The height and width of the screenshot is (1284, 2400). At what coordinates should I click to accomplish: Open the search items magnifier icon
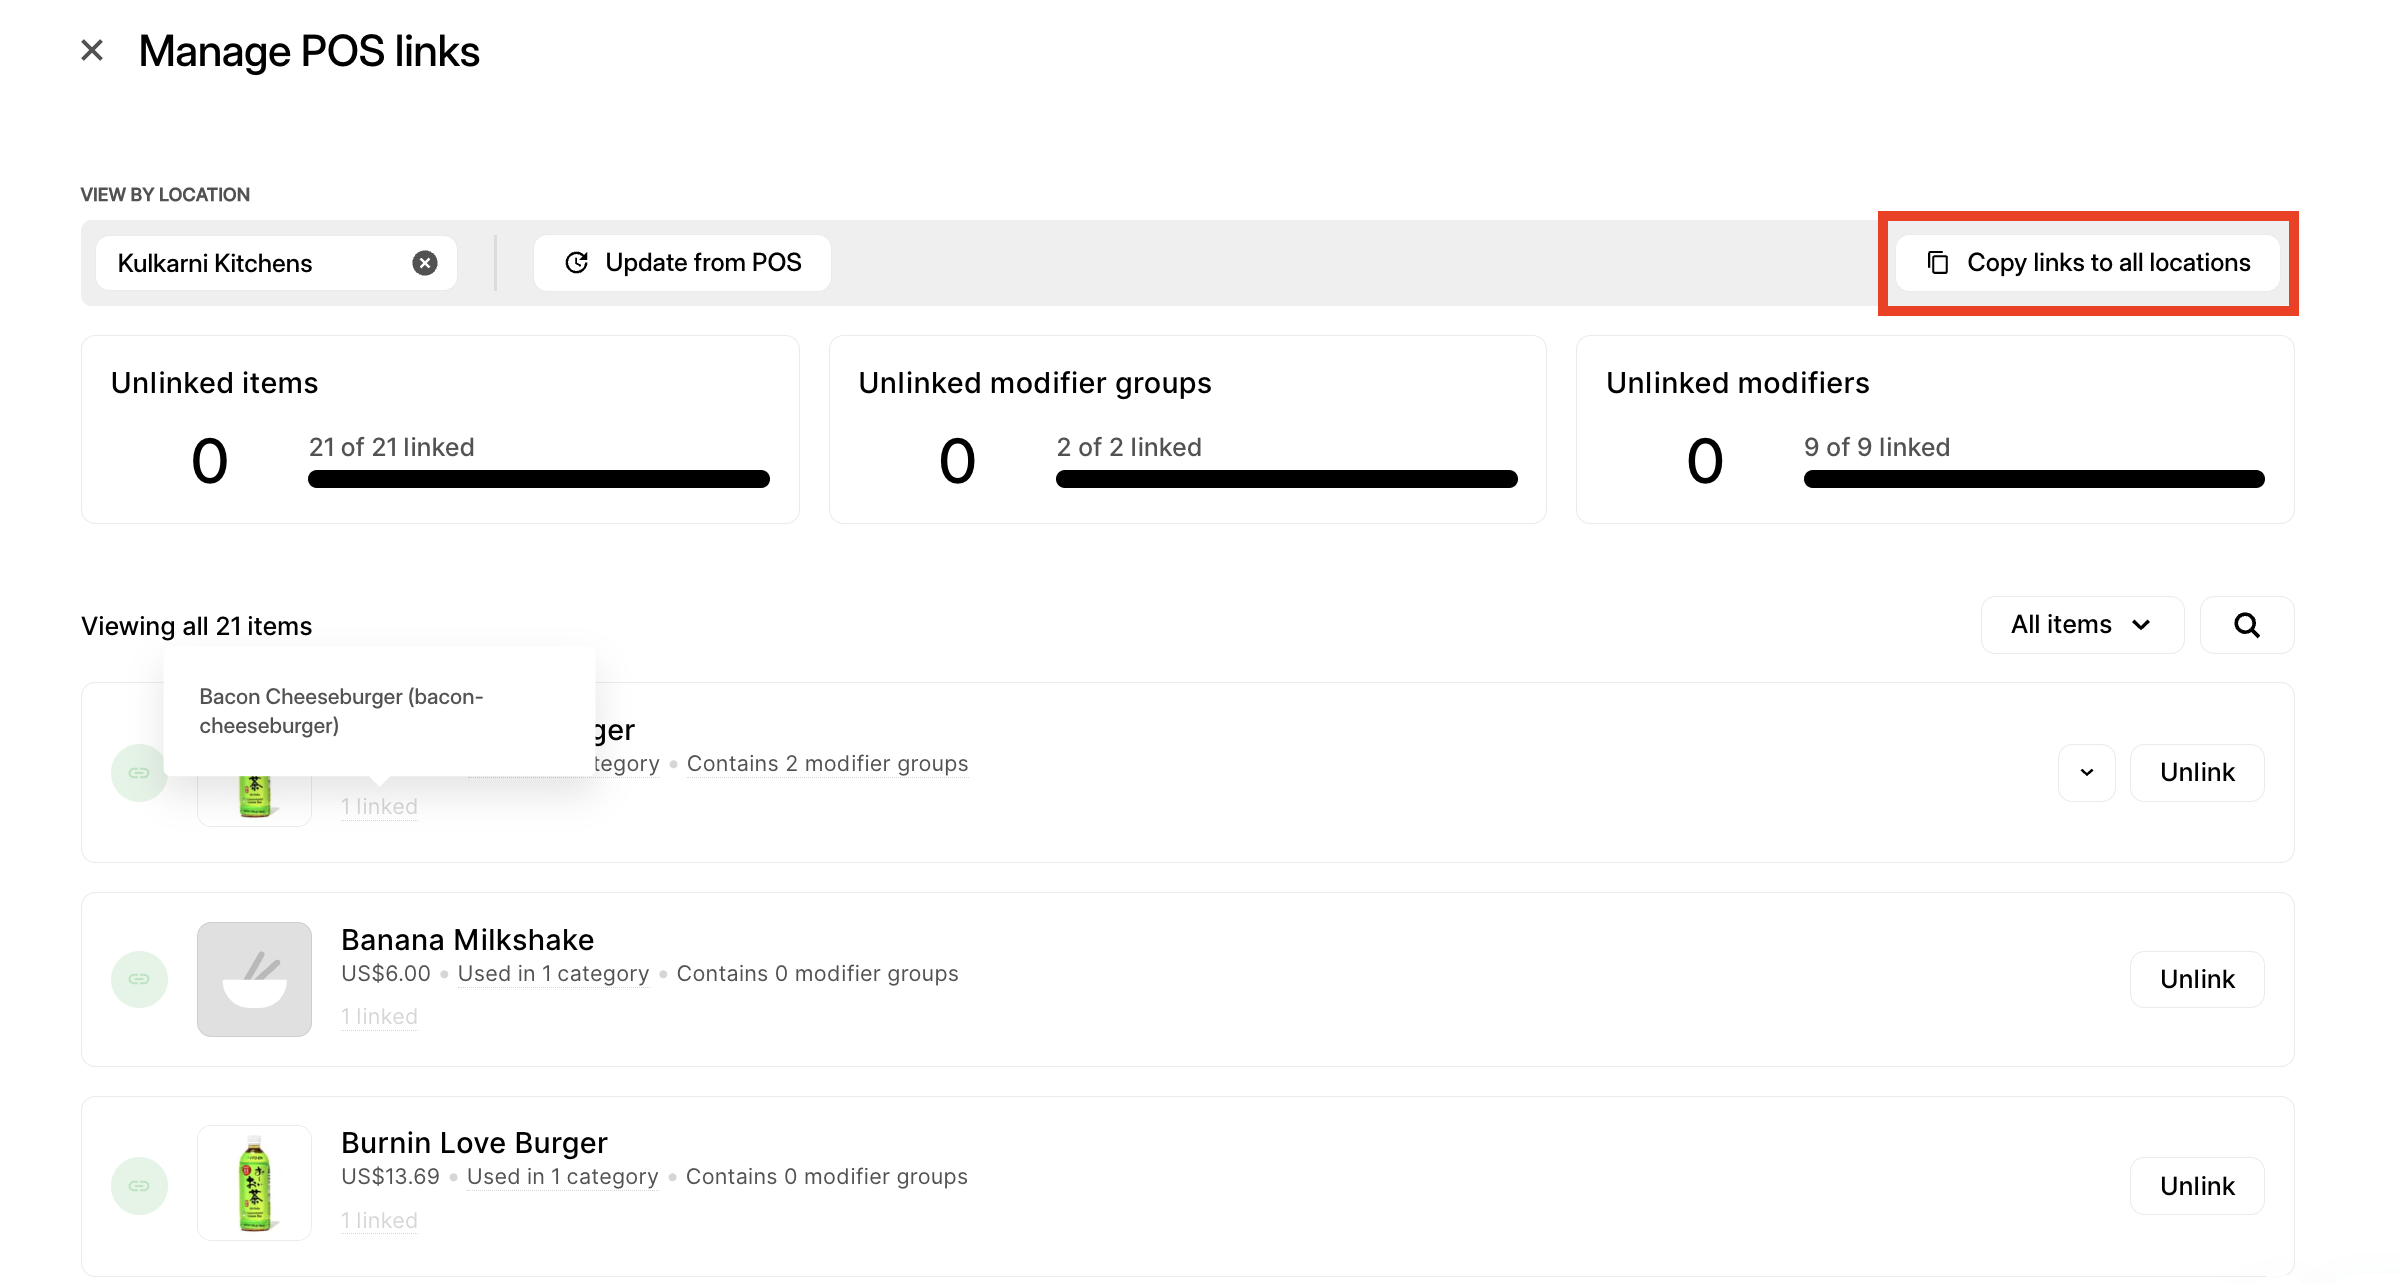tap(2247, 625)
